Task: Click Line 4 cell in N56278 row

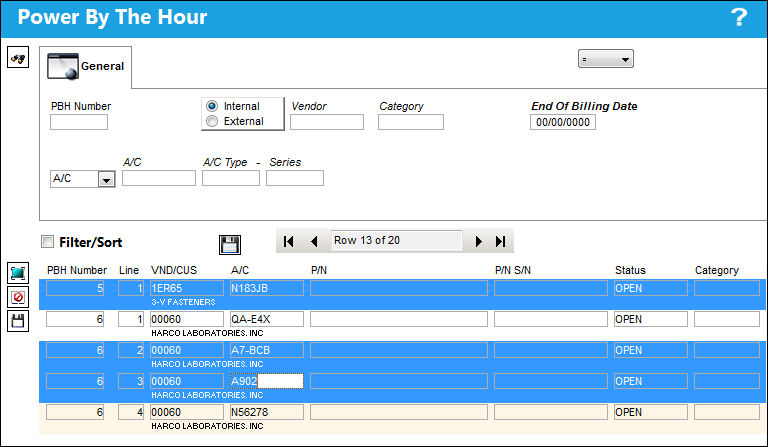Action: [x=131, y=412]
